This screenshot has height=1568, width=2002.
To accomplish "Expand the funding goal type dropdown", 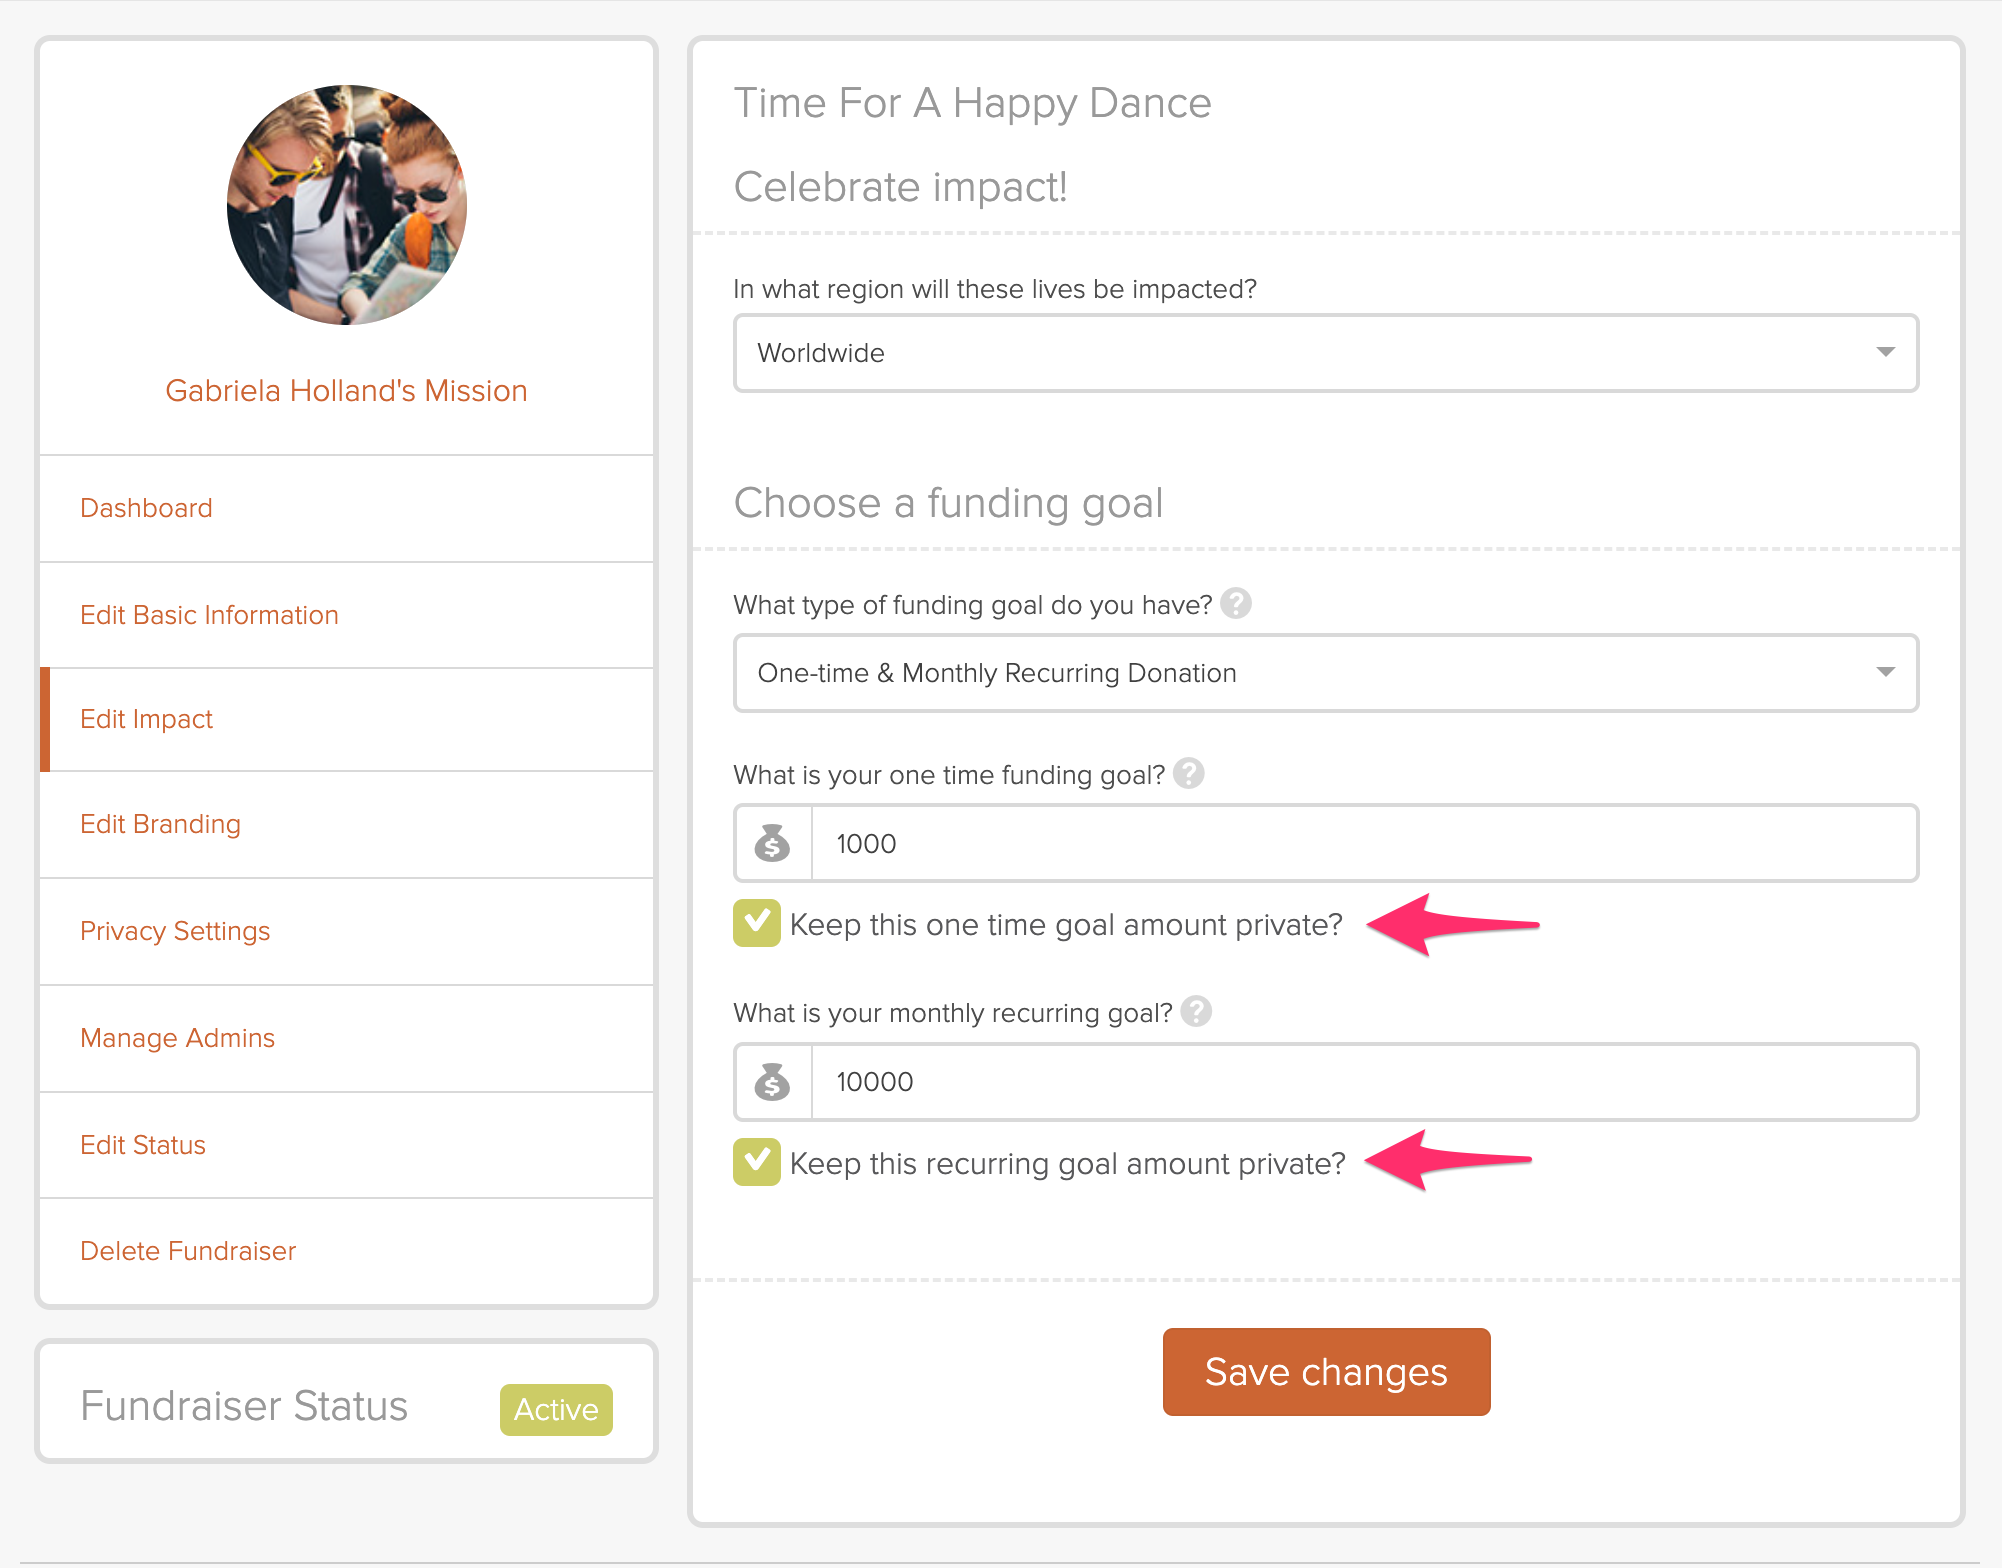I will click(1325, 673).
